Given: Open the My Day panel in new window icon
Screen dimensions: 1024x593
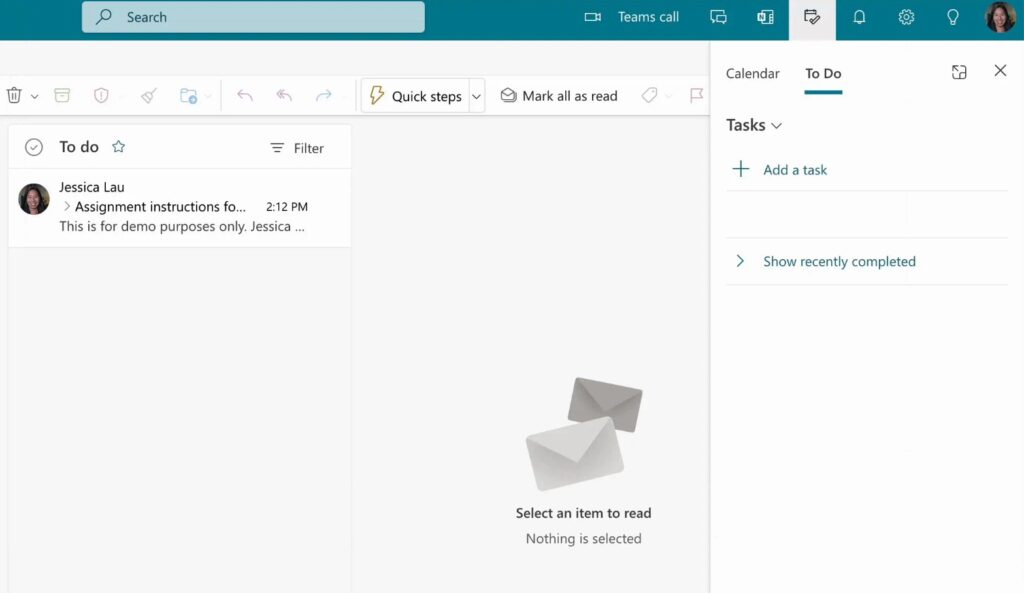Looking at the screenshot, I should point(959,72).
